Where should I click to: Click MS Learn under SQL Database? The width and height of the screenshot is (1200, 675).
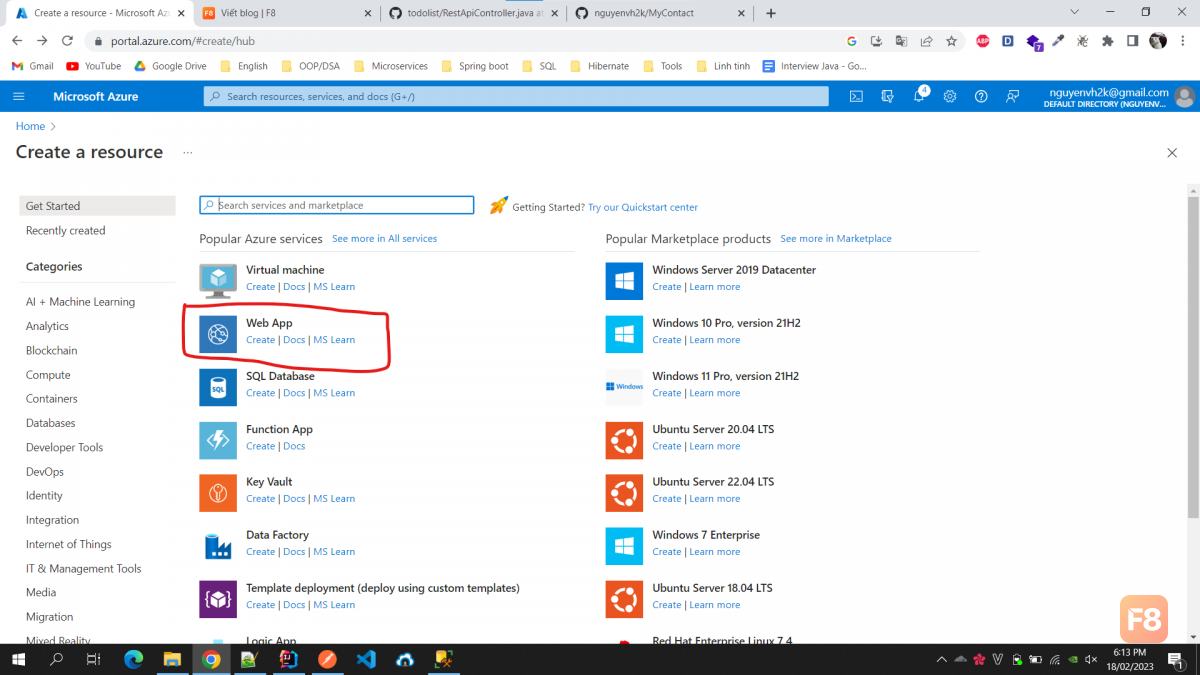click(334, 393)
